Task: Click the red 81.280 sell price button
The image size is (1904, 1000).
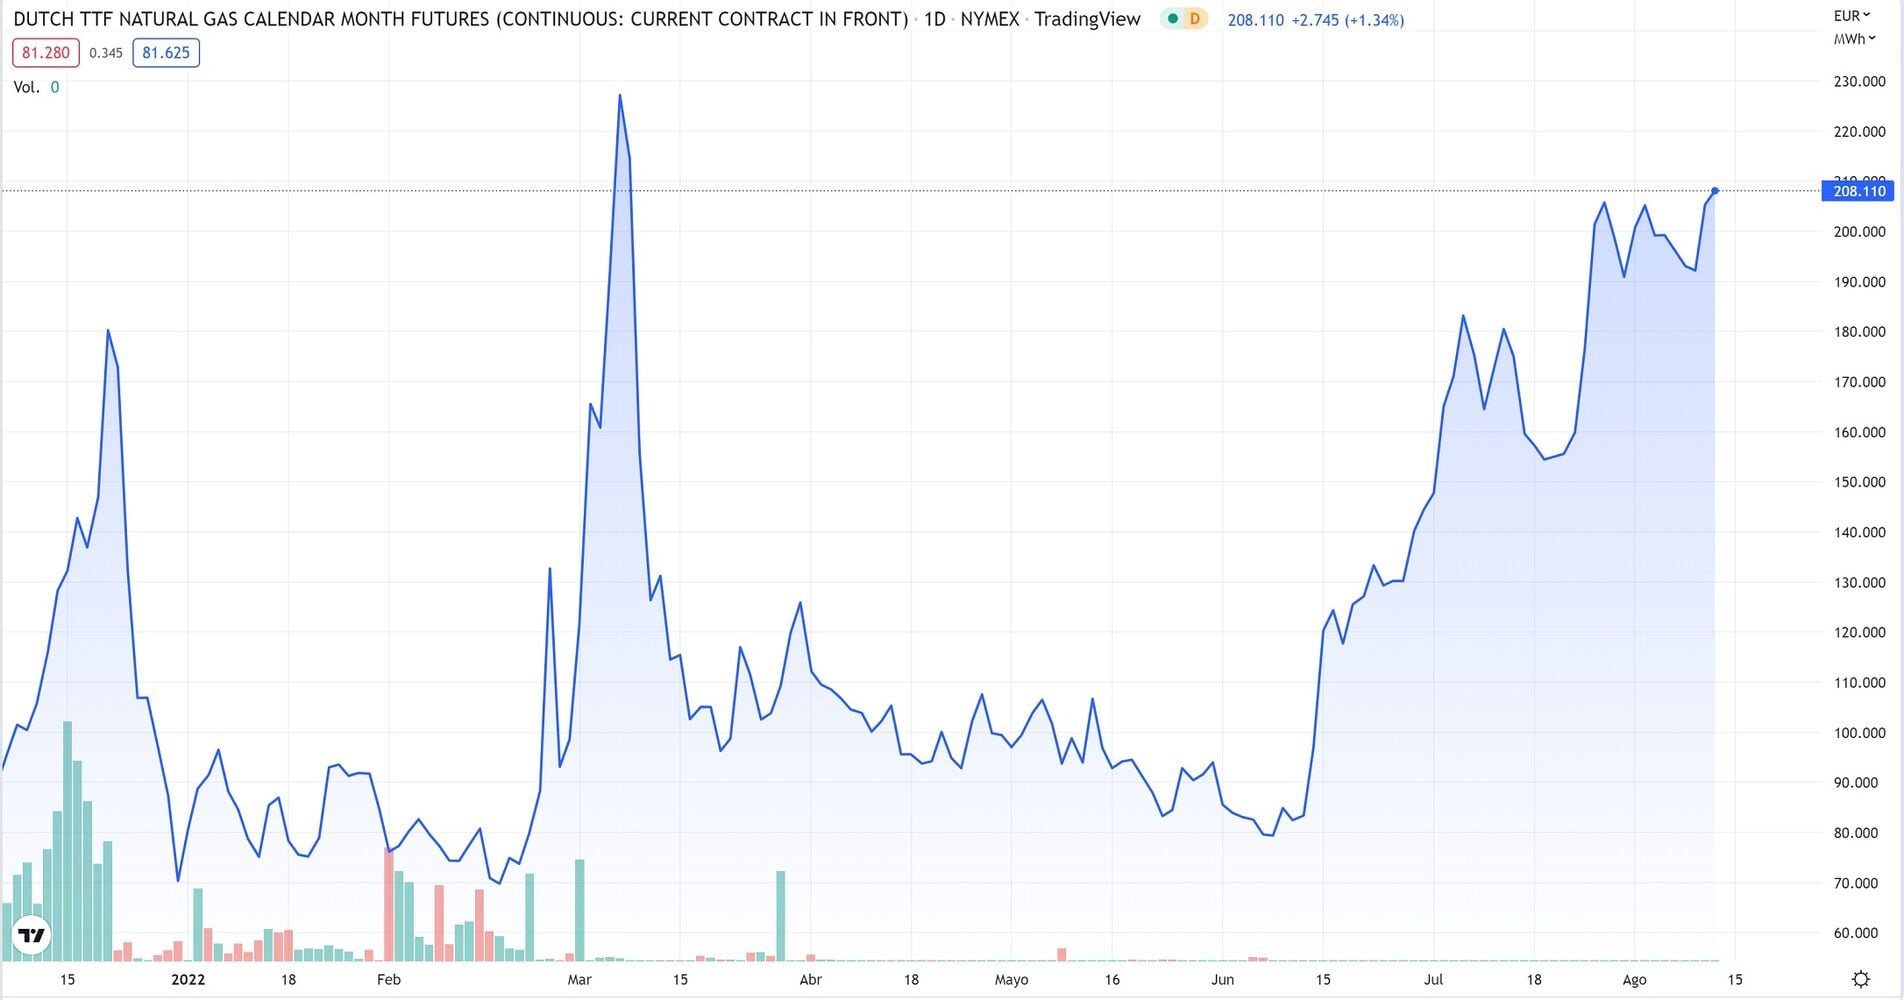Action: pos(46,53)
